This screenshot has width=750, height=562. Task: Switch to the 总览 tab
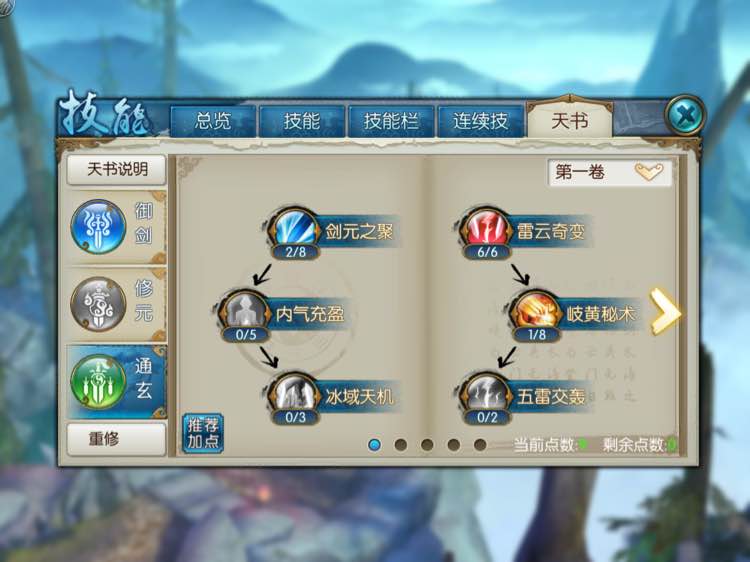[213, 121]
